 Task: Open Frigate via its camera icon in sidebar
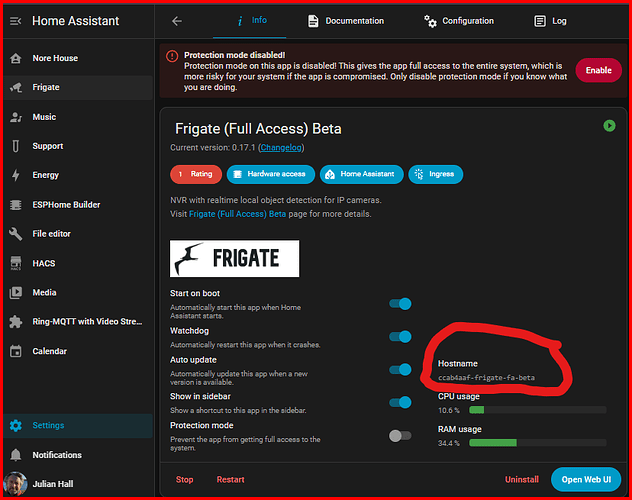[16, 87]
